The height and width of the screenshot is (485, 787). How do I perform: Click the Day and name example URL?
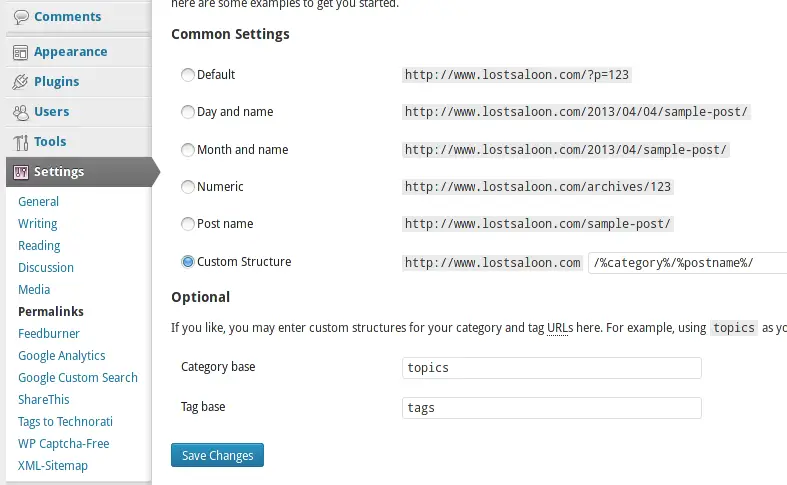click(576, 111)
